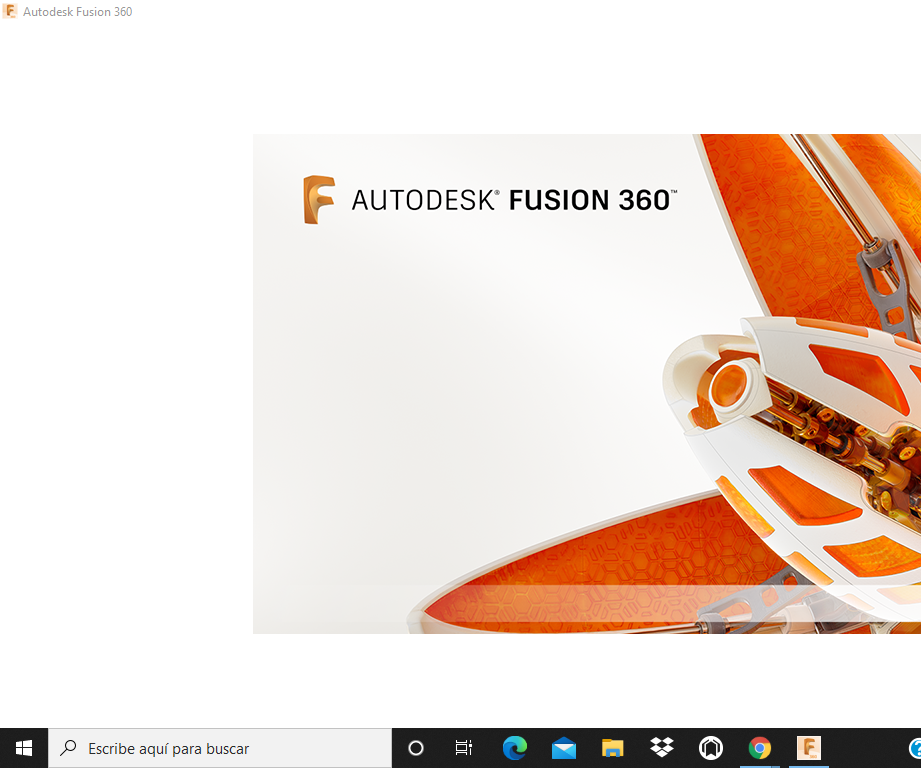Open Dropbox from the taskbar

(661, 748)
